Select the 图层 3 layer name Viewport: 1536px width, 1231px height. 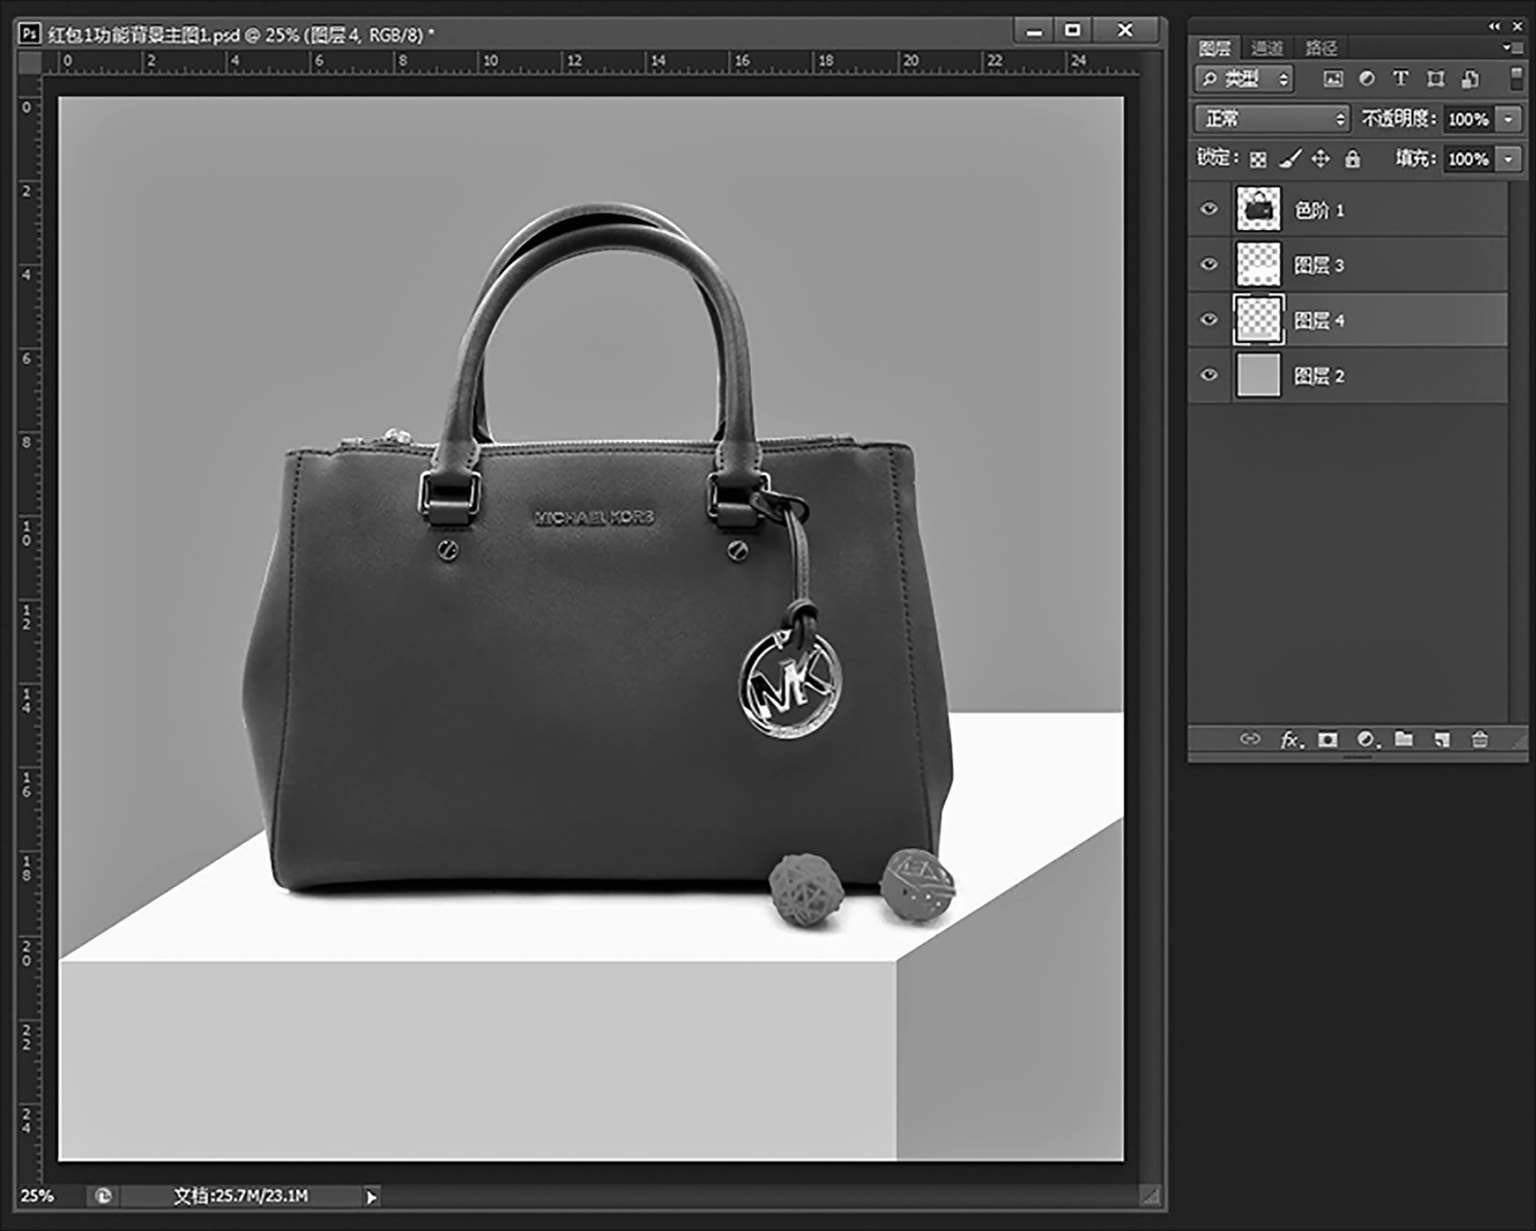click(1319, 265)
